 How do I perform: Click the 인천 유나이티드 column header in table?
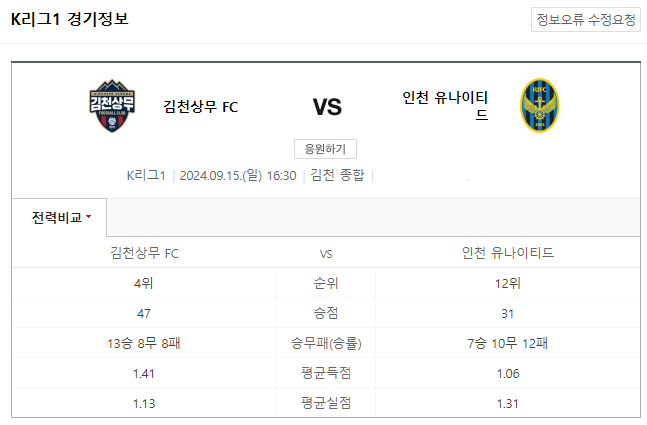pos(508,253)
